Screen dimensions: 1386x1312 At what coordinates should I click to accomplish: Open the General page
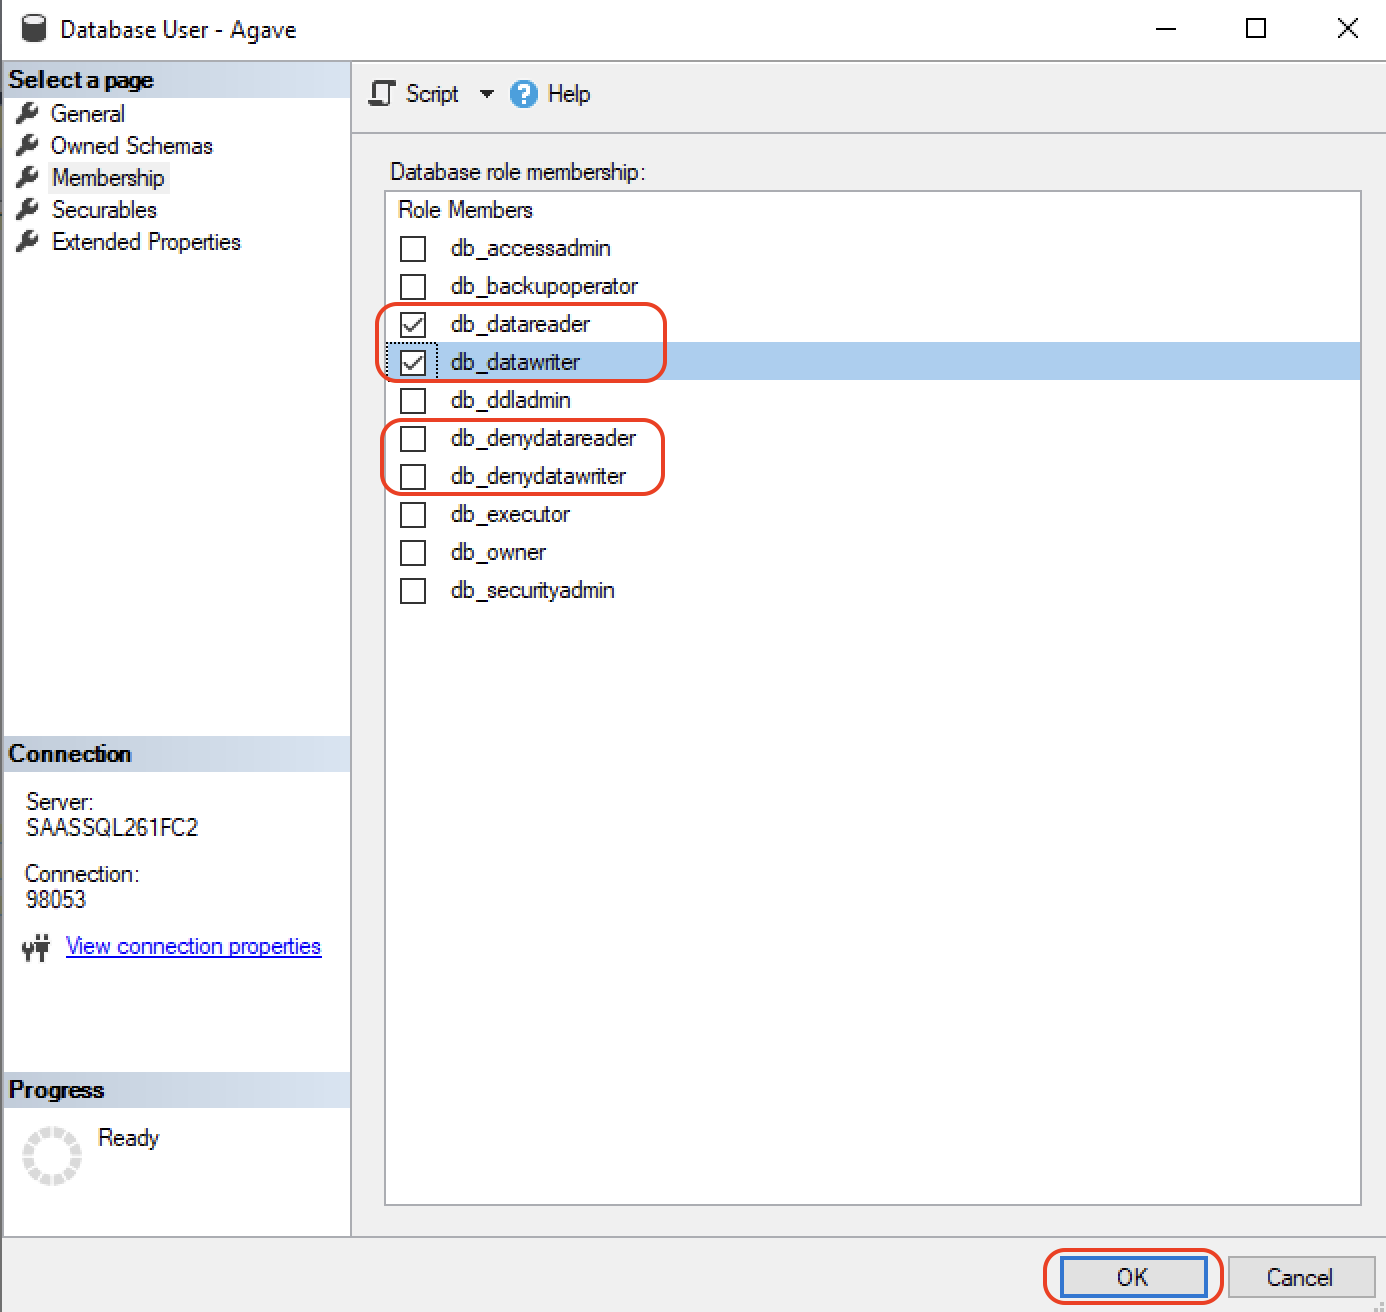[x=88, y=114]
